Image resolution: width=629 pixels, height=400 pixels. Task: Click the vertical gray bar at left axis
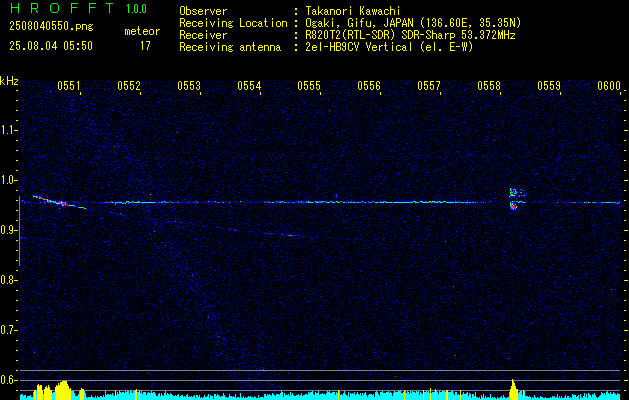point(19,231)
